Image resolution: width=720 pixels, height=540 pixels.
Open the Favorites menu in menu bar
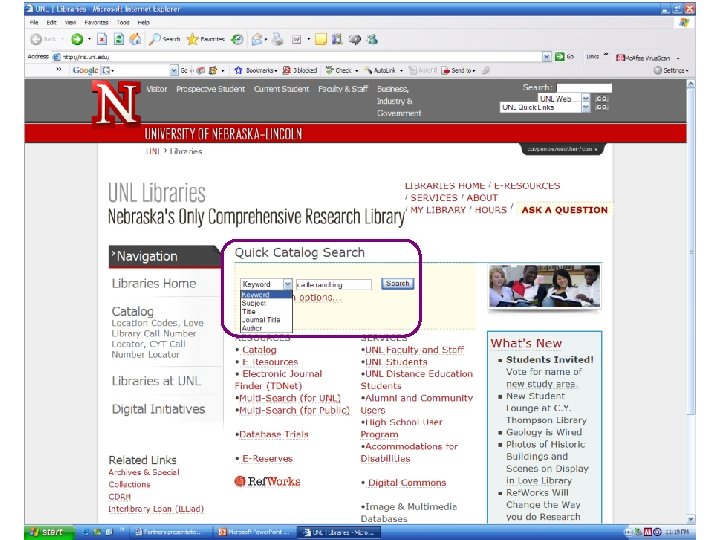click(96, 22)
